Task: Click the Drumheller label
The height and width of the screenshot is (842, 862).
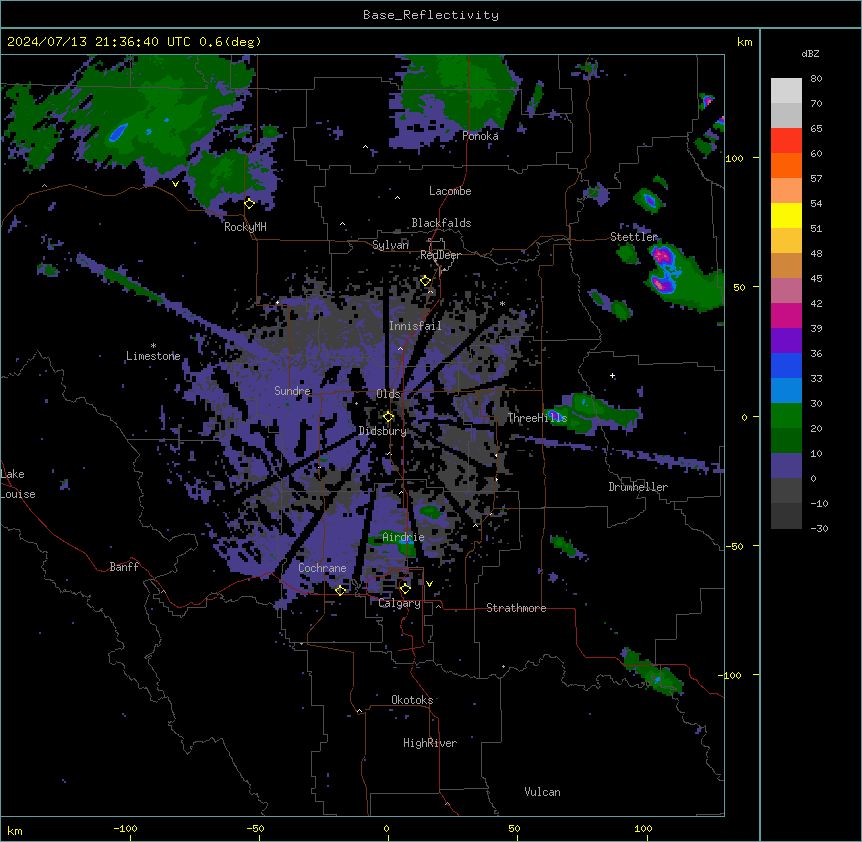Action: click(x=638, y=487)
